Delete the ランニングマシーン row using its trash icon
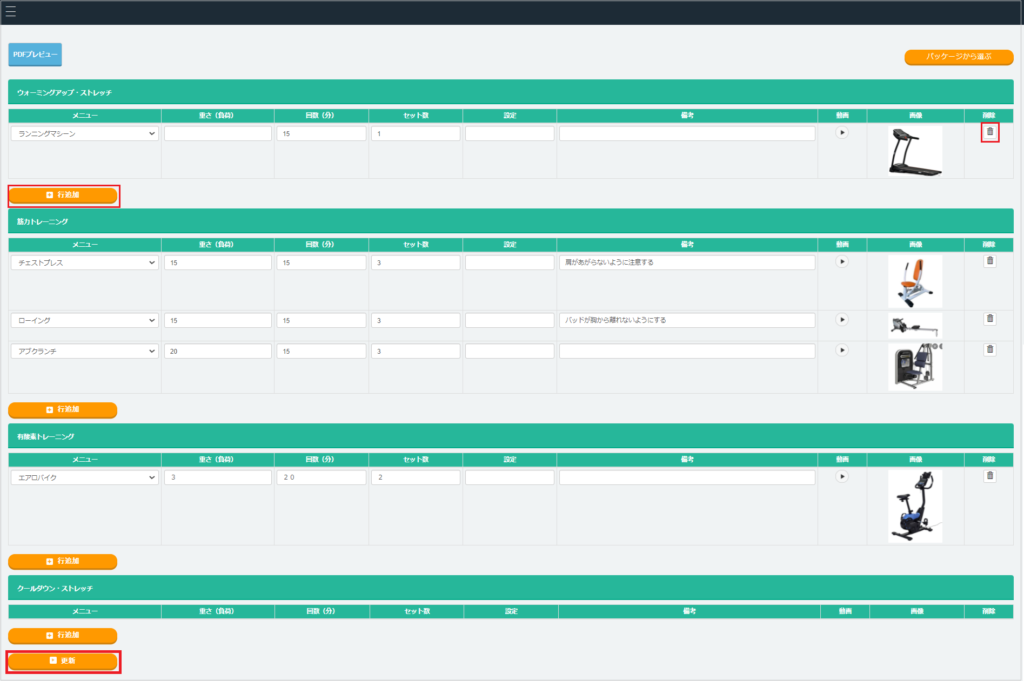This screenshot has width=1024, height=681. [990, 132]
